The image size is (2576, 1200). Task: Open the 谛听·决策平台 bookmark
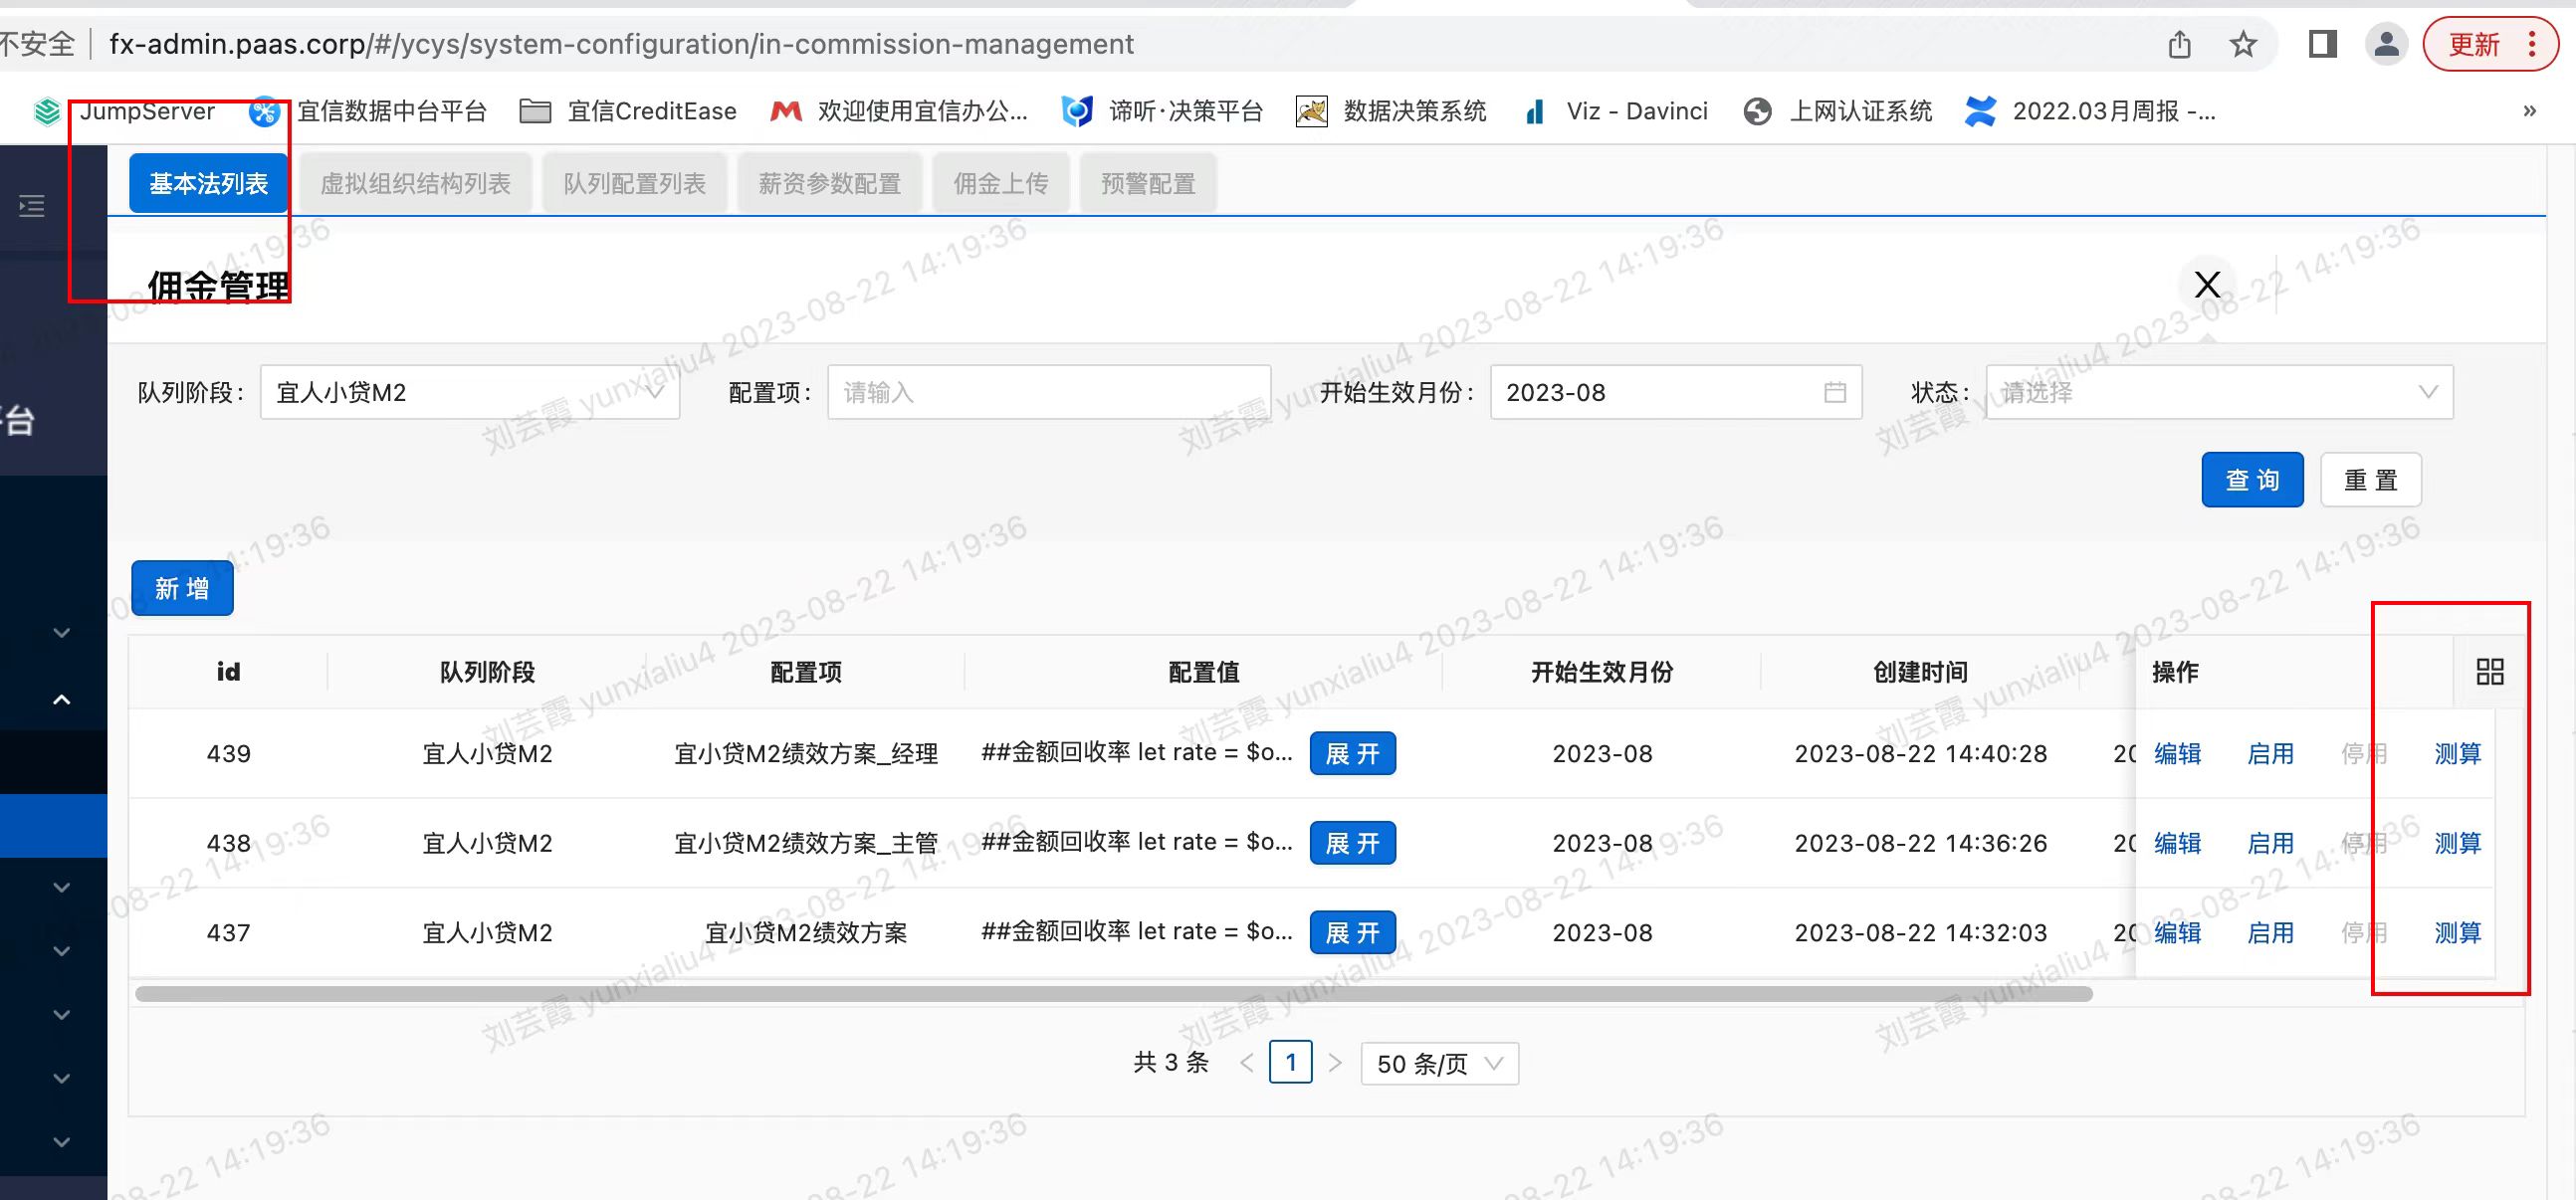1163,111
